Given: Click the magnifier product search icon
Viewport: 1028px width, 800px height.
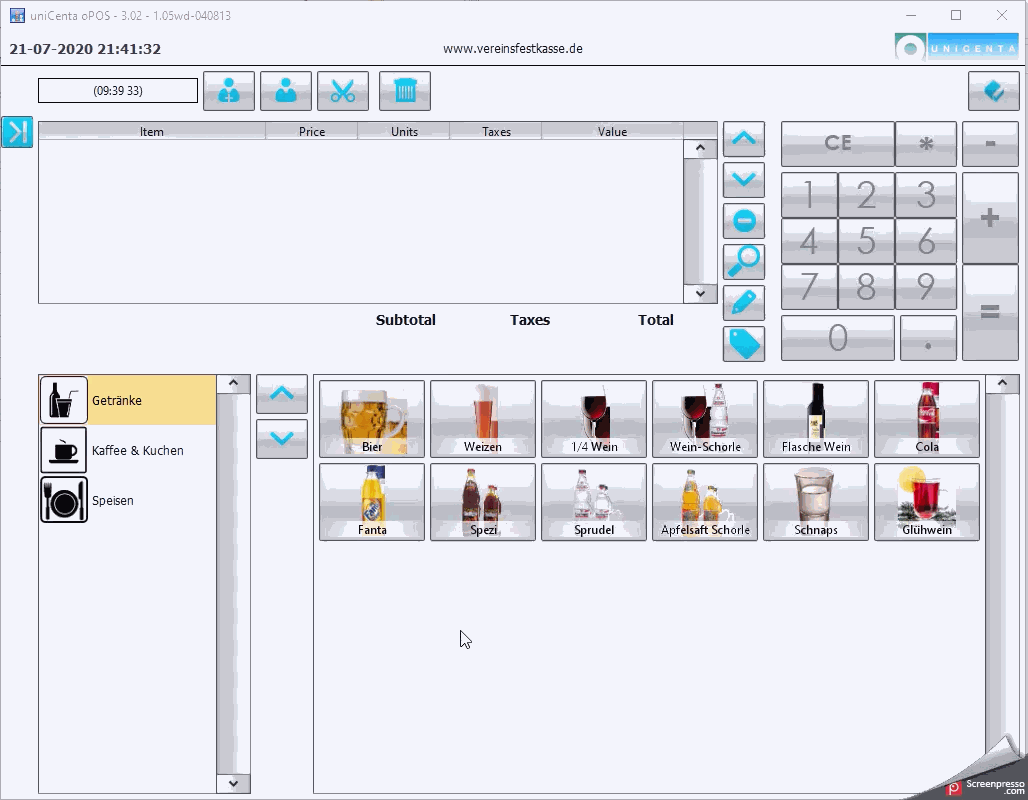Looking at the screenshot, I should pos(743,262).
